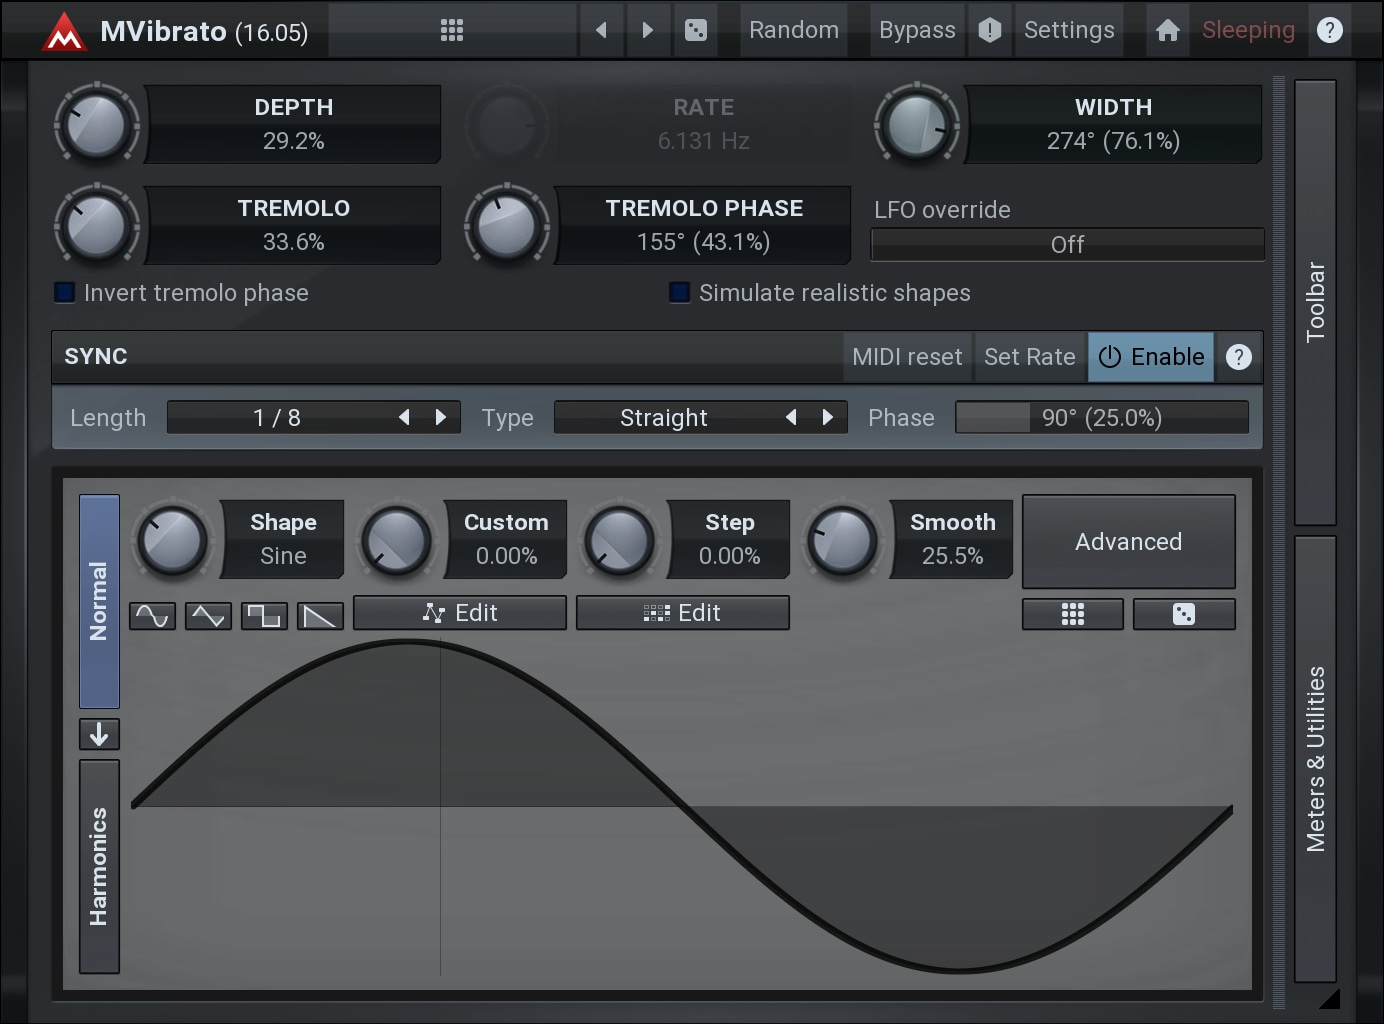The height and width of the screenshot is (1024, 1384).
Task: Click the Shape knob
Action: [x=173, y=540]
